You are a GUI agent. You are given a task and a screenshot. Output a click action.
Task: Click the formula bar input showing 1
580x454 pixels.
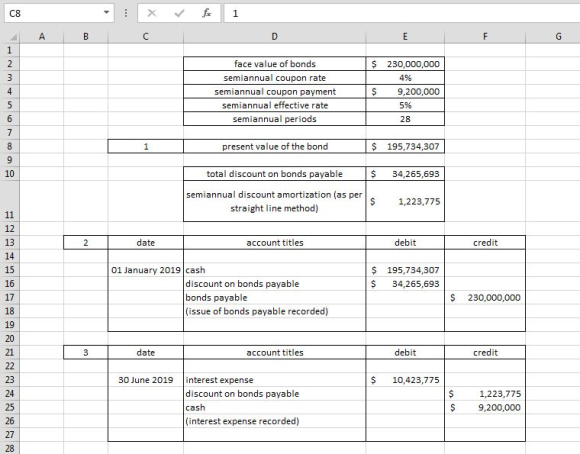[x=402, y=13]
